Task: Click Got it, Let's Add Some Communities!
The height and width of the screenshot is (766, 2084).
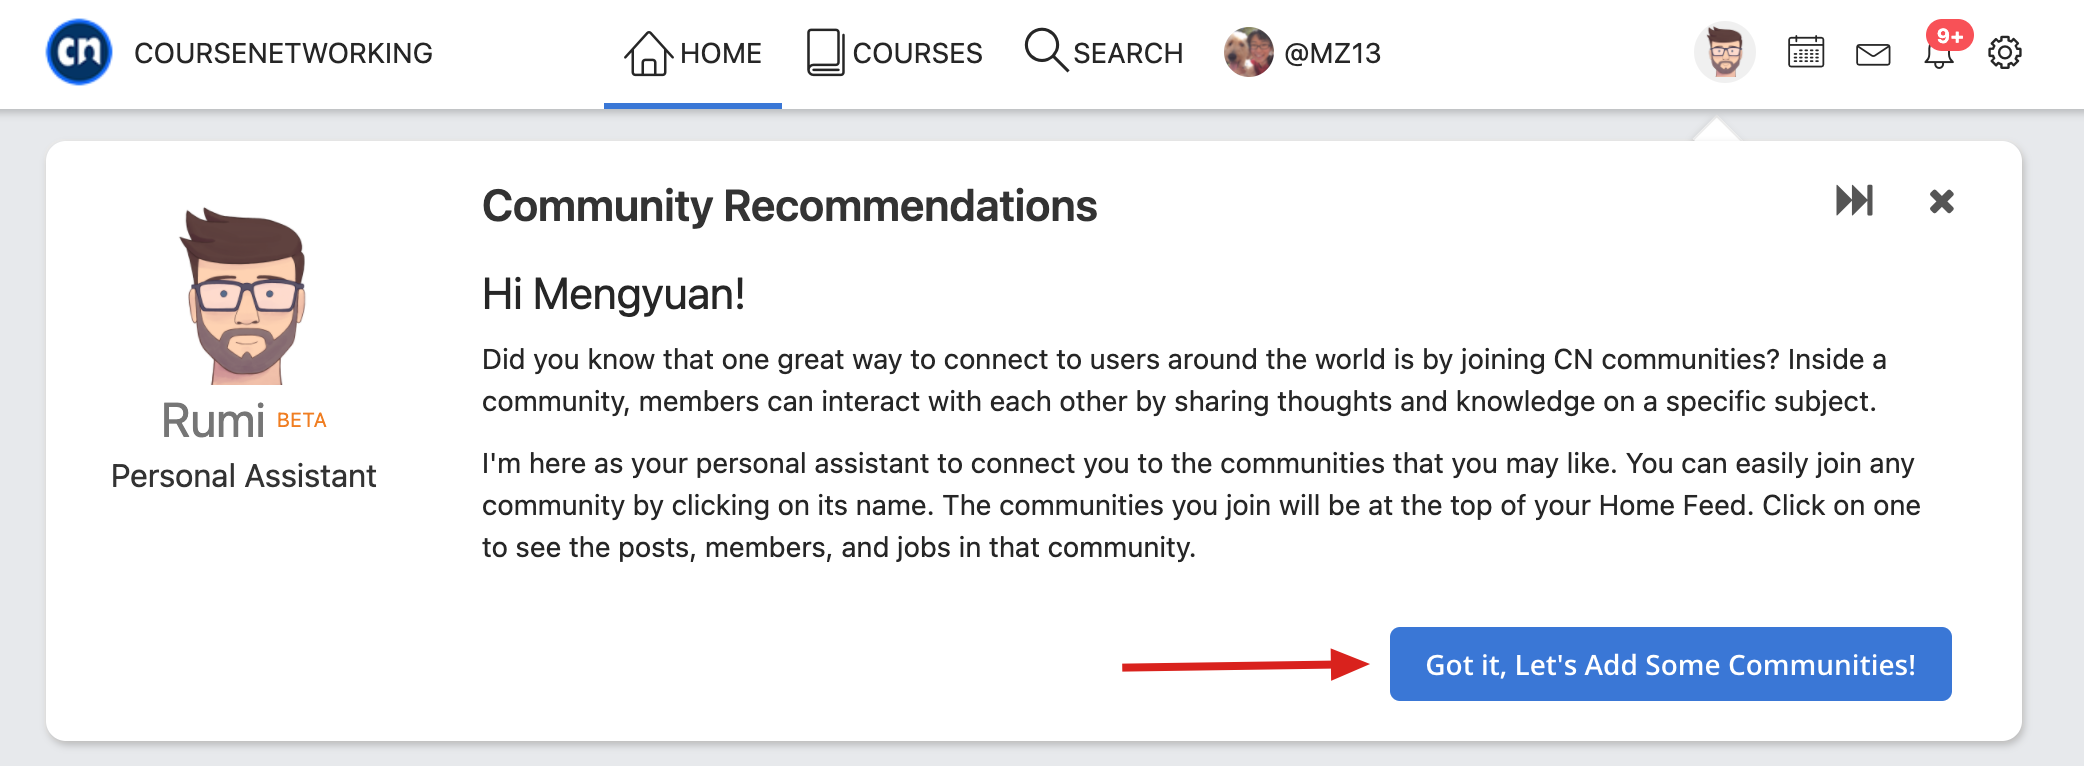Action: (x=1670, y=664)
